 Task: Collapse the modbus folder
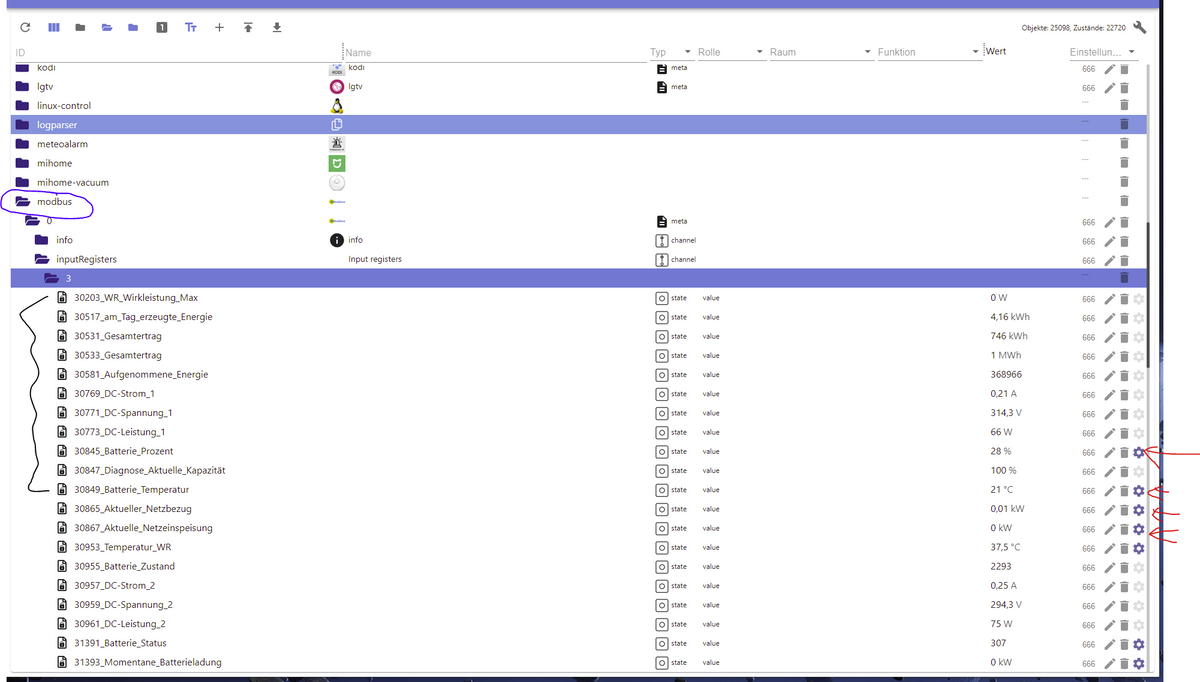coord(23,202)
